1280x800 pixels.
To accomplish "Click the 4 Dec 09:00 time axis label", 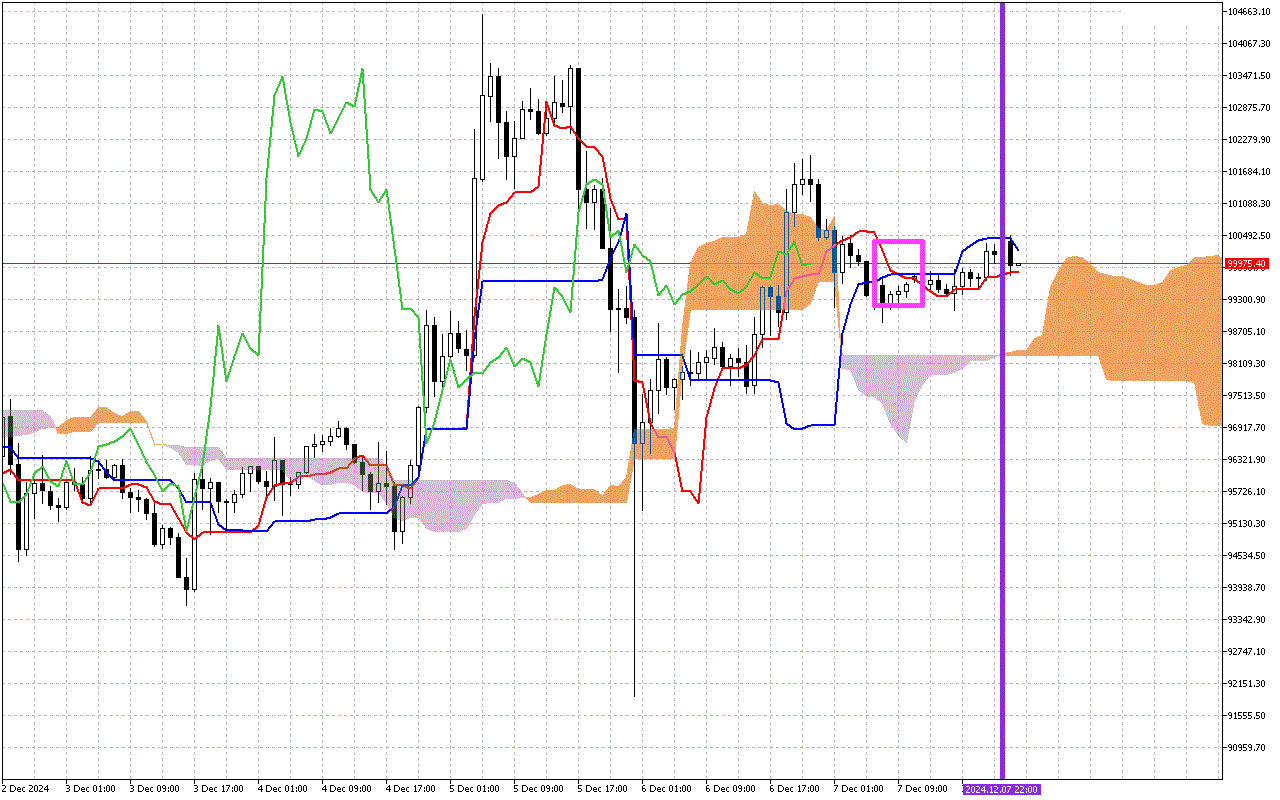I will (348, 789).
